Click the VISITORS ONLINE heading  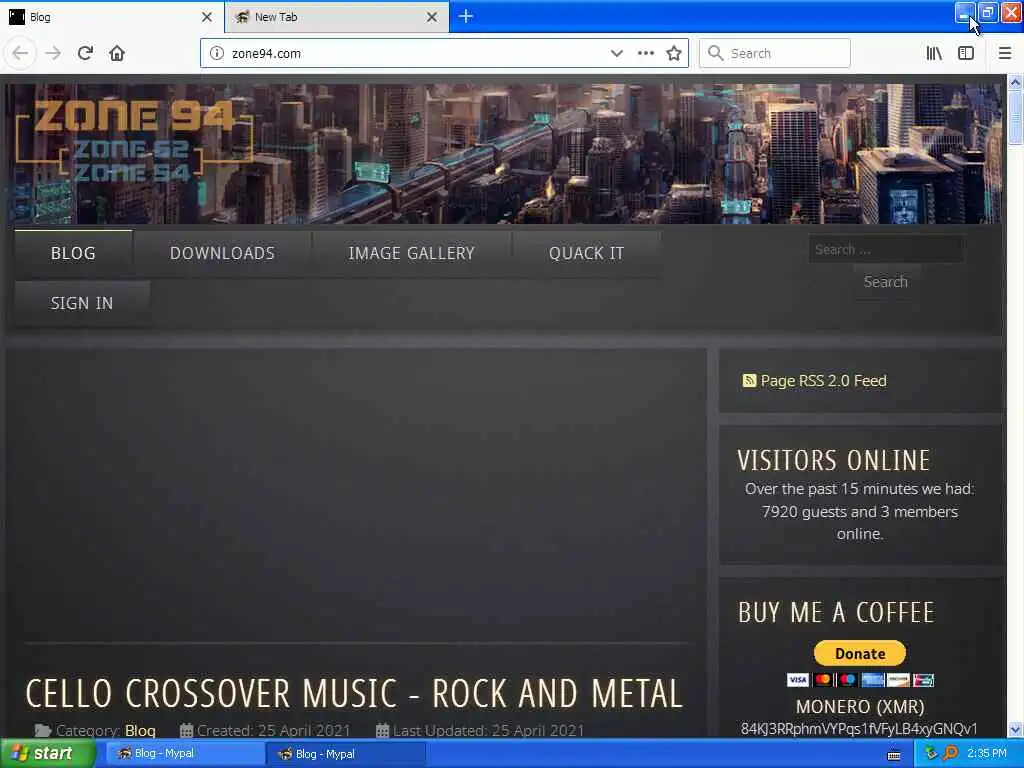pyautogui.click(x=833, y=460)
